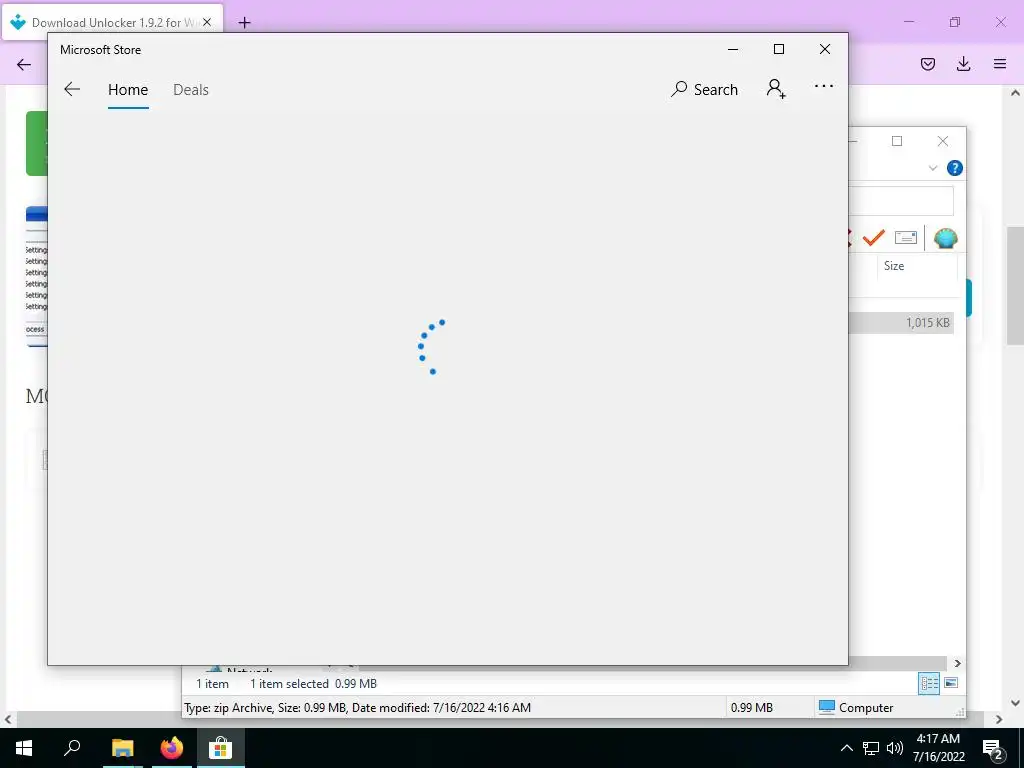Switch Explorer to details view
Image resolution: width=1024 pixels, height=768 pixels.
click(929, 684)
